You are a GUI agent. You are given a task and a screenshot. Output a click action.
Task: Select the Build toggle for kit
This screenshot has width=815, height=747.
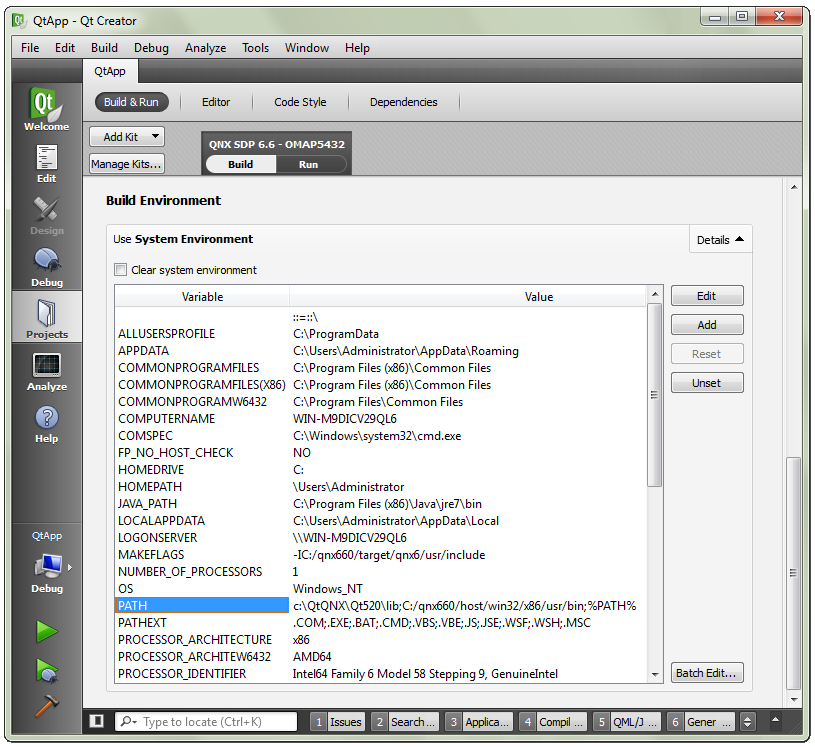pyautogui.click(x=241, y=164)
